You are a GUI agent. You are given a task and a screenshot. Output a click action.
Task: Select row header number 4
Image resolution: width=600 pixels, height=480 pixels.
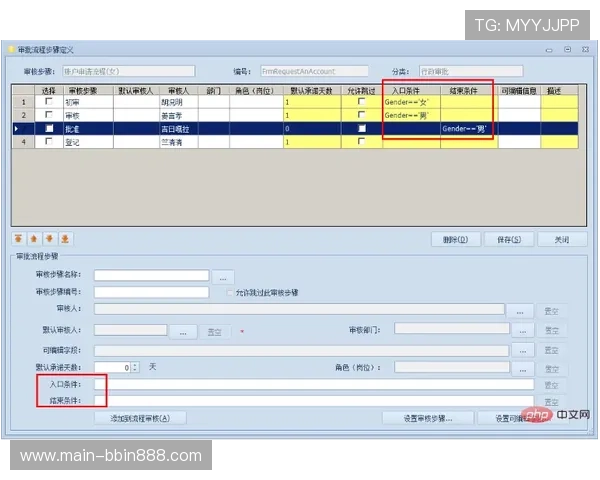(23, 142)
